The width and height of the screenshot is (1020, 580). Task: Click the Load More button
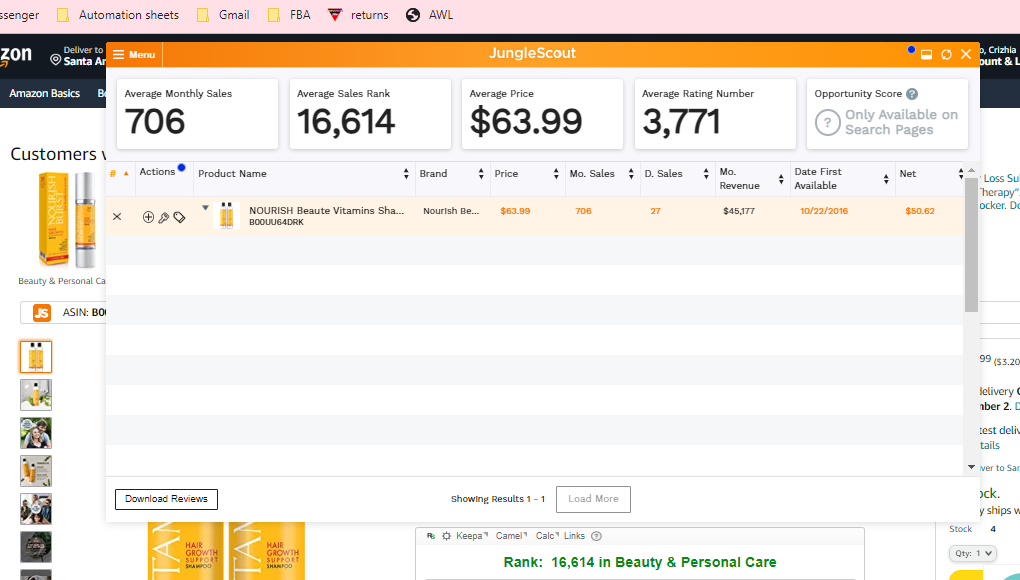click(x=593, y=499)
